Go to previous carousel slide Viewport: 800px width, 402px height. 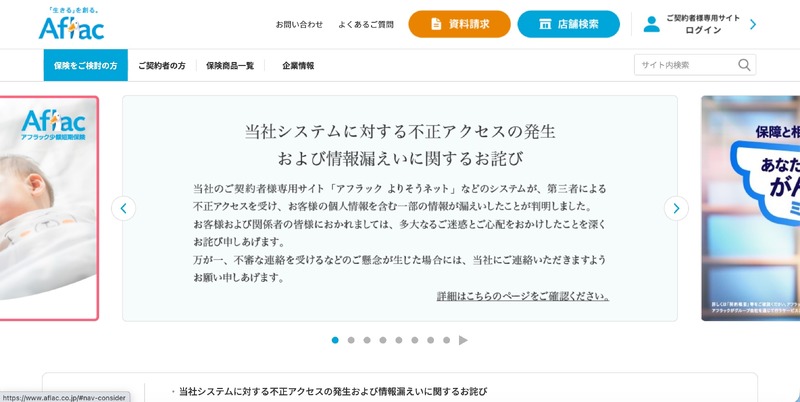pyautogui.click(x=123, y=208)
